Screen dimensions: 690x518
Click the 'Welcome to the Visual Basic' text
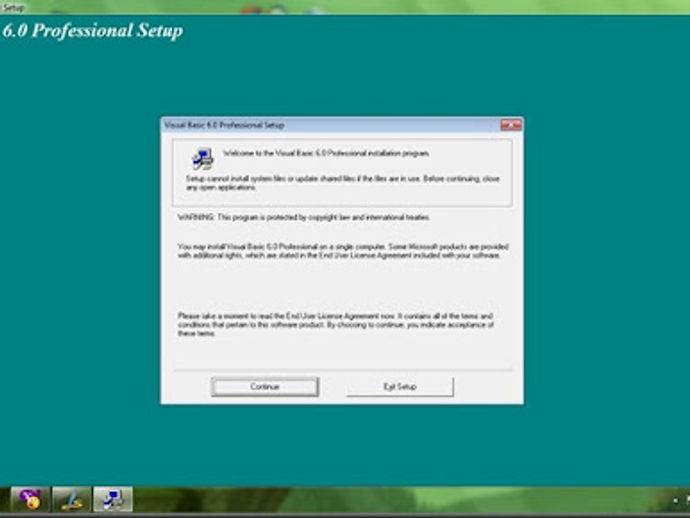pos(326,153)
